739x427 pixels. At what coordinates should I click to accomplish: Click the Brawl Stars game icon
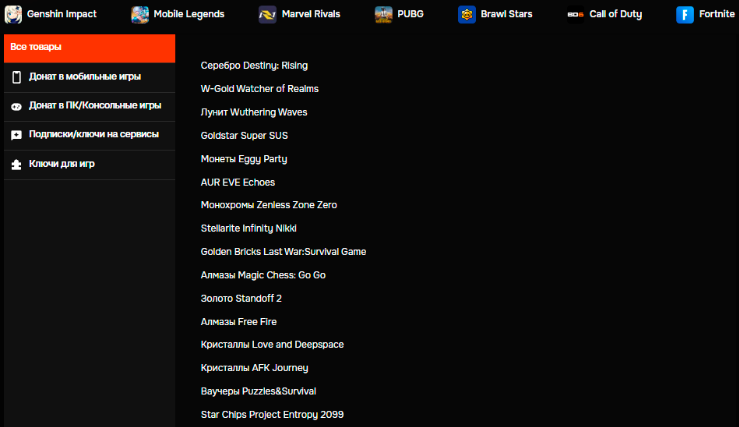pos(467,15)
